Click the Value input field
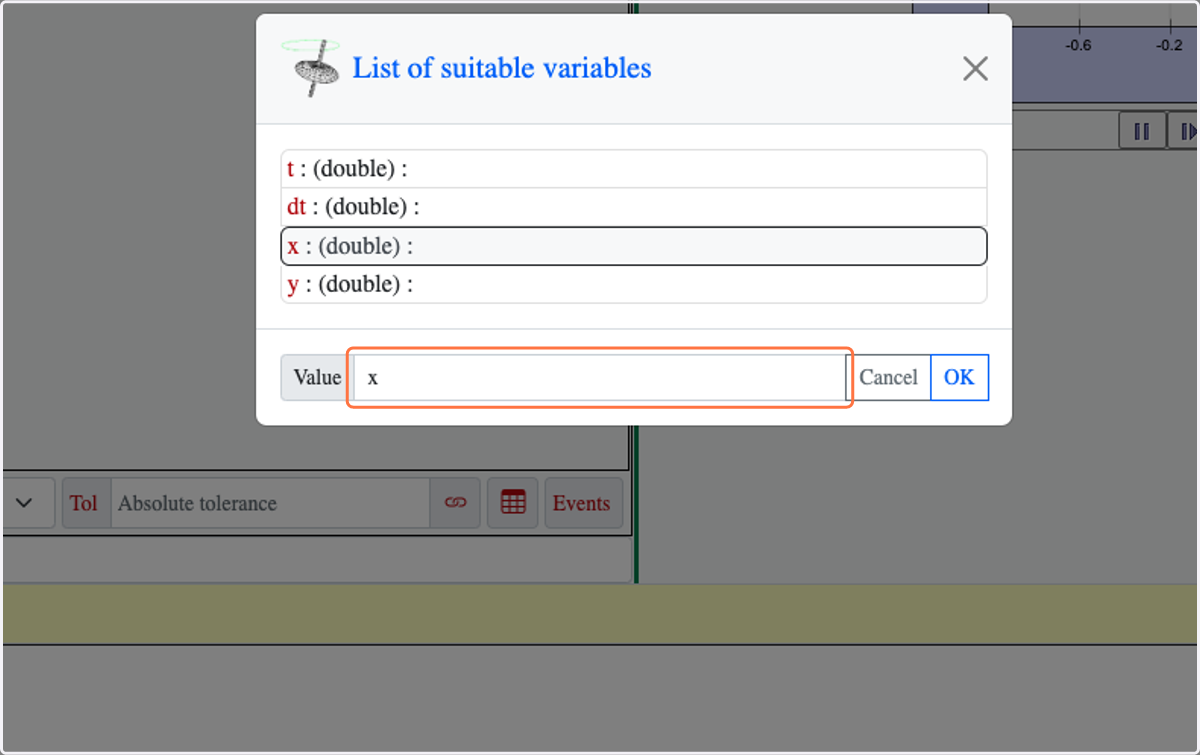 [x=600, y=378]
